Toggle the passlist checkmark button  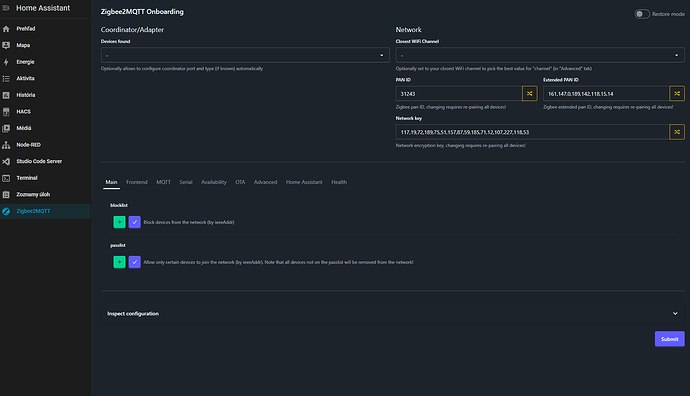pos(135,262)
